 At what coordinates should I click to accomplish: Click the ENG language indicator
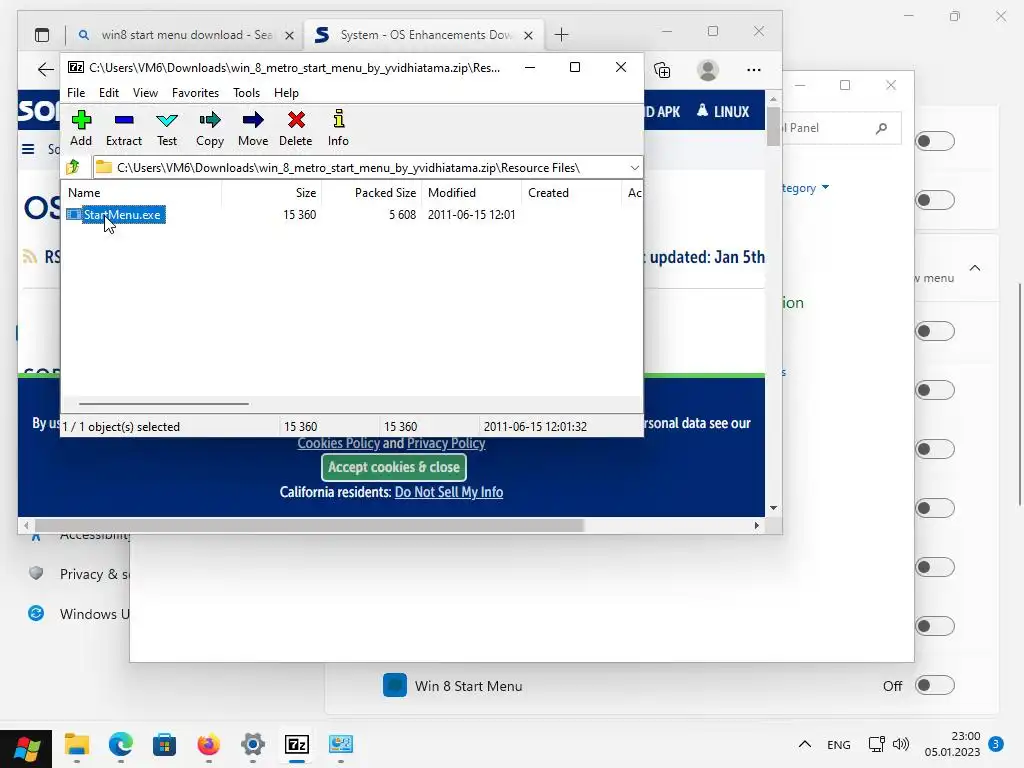point(839,744)
